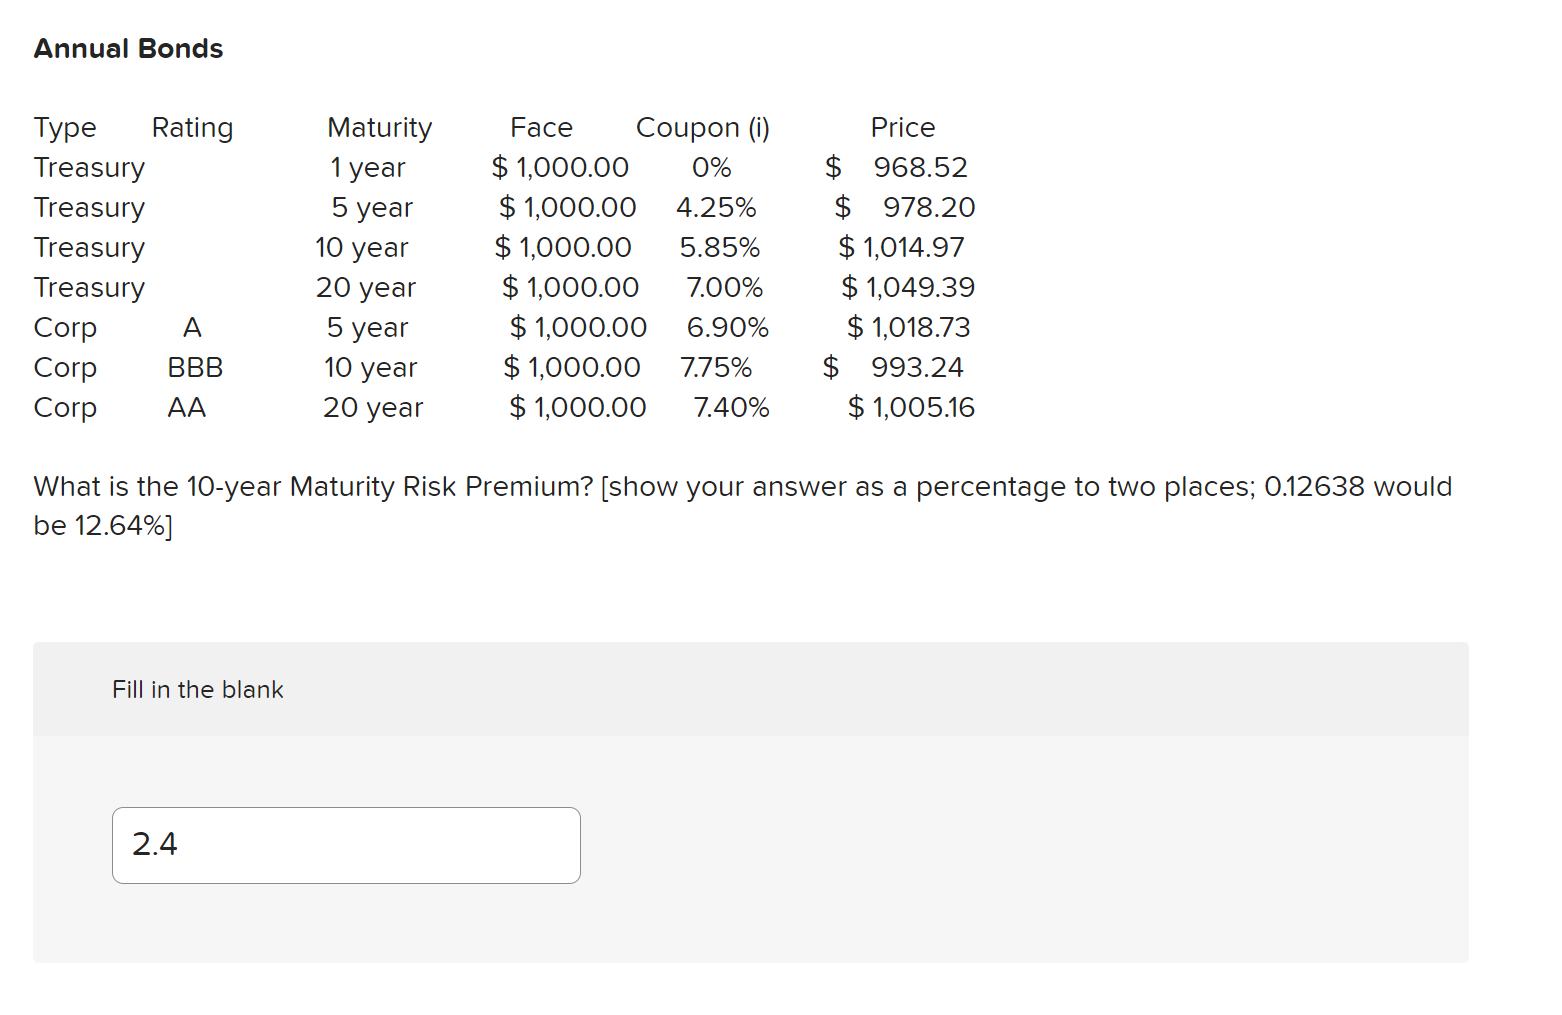Image resolution: width=1562 pixels, height=1015 pixels.
Task: Click the BBB rating cell
Action: pos(194,367)
